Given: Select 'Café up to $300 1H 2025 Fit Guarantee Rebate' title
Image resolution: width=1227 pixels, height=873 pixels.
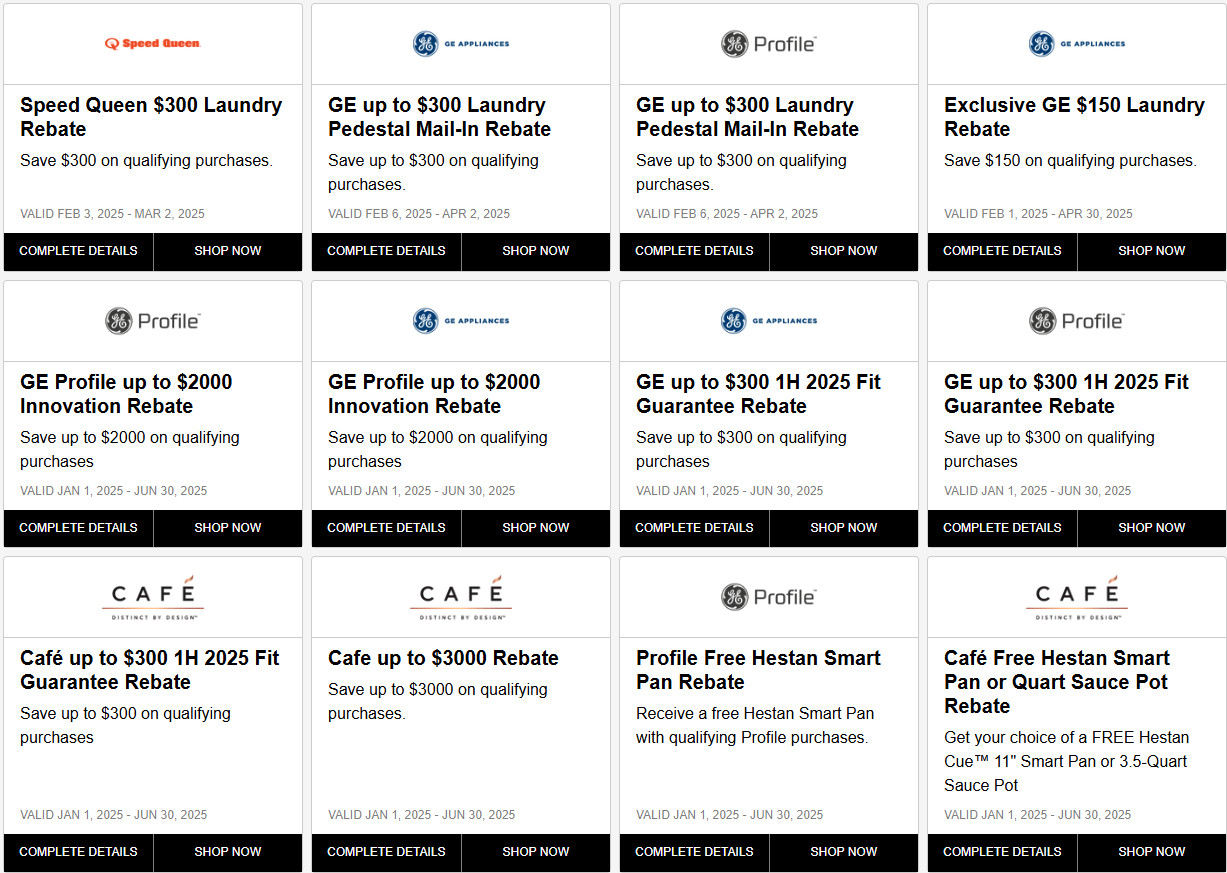Looking at the screenshot, I should tap(150, 670).
